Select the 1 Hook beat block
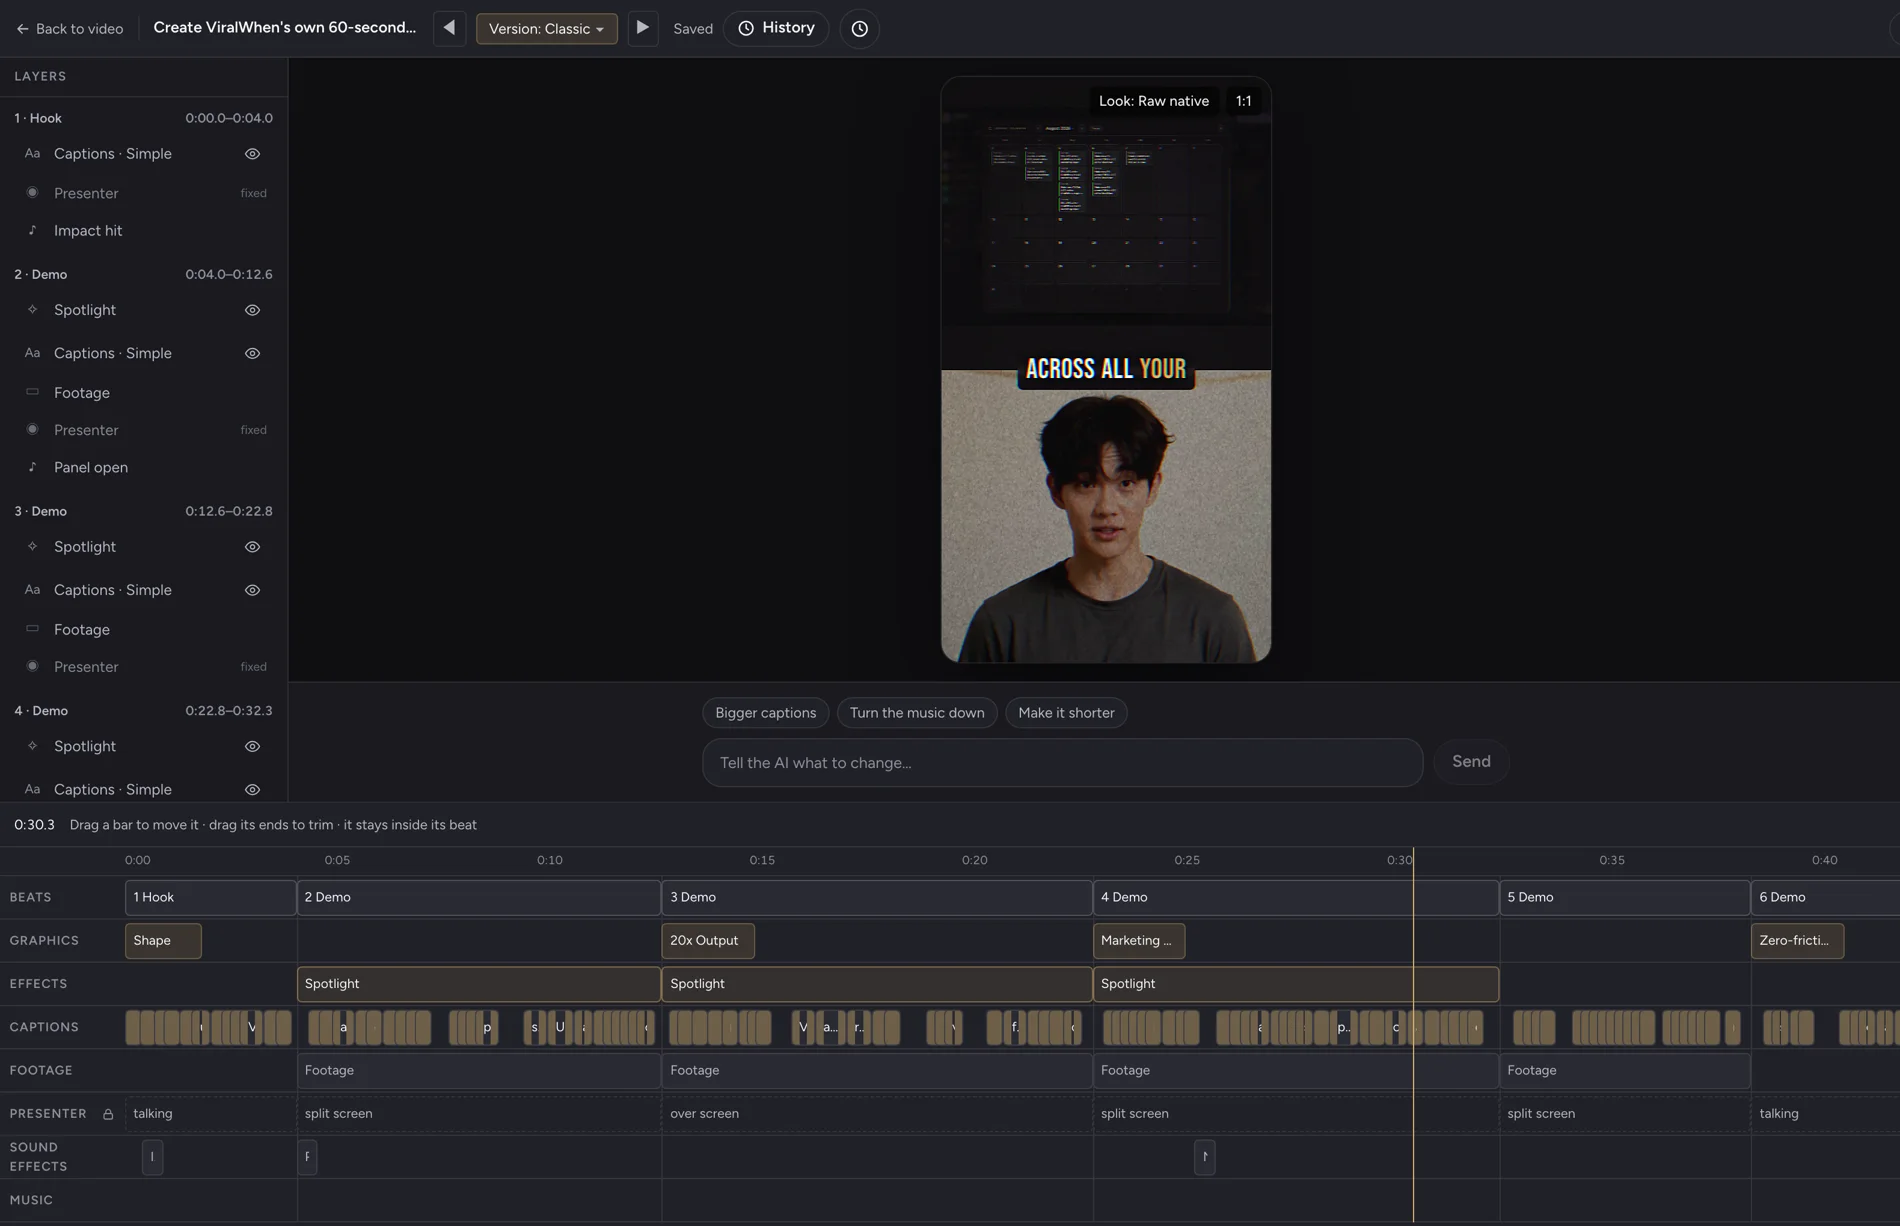Screen dimensions: 1900x1226 pyautogui.click(x=210, y=897)
